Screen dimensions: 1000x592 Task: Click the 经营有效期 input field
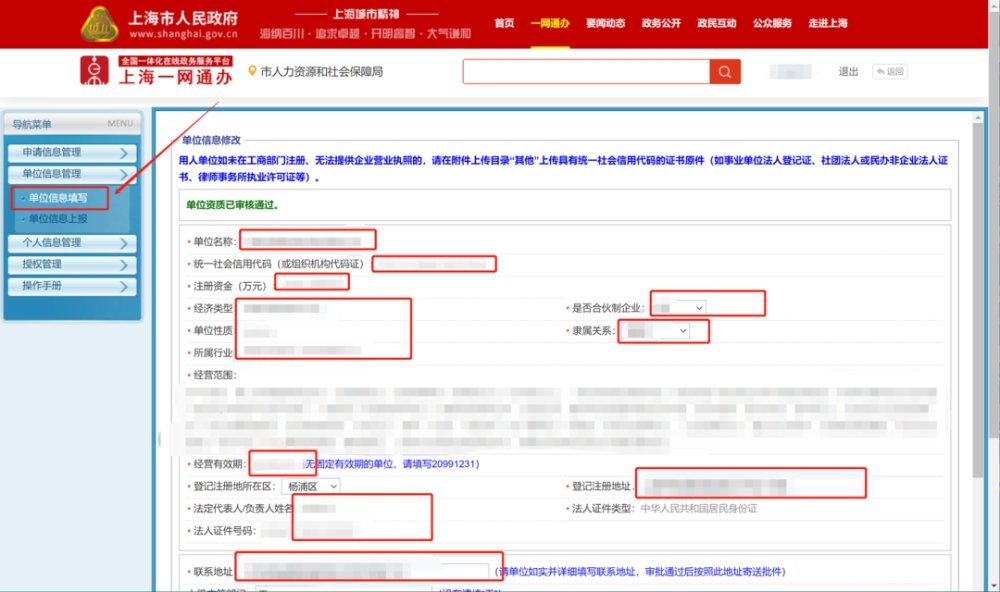click(x=283, y=464)
